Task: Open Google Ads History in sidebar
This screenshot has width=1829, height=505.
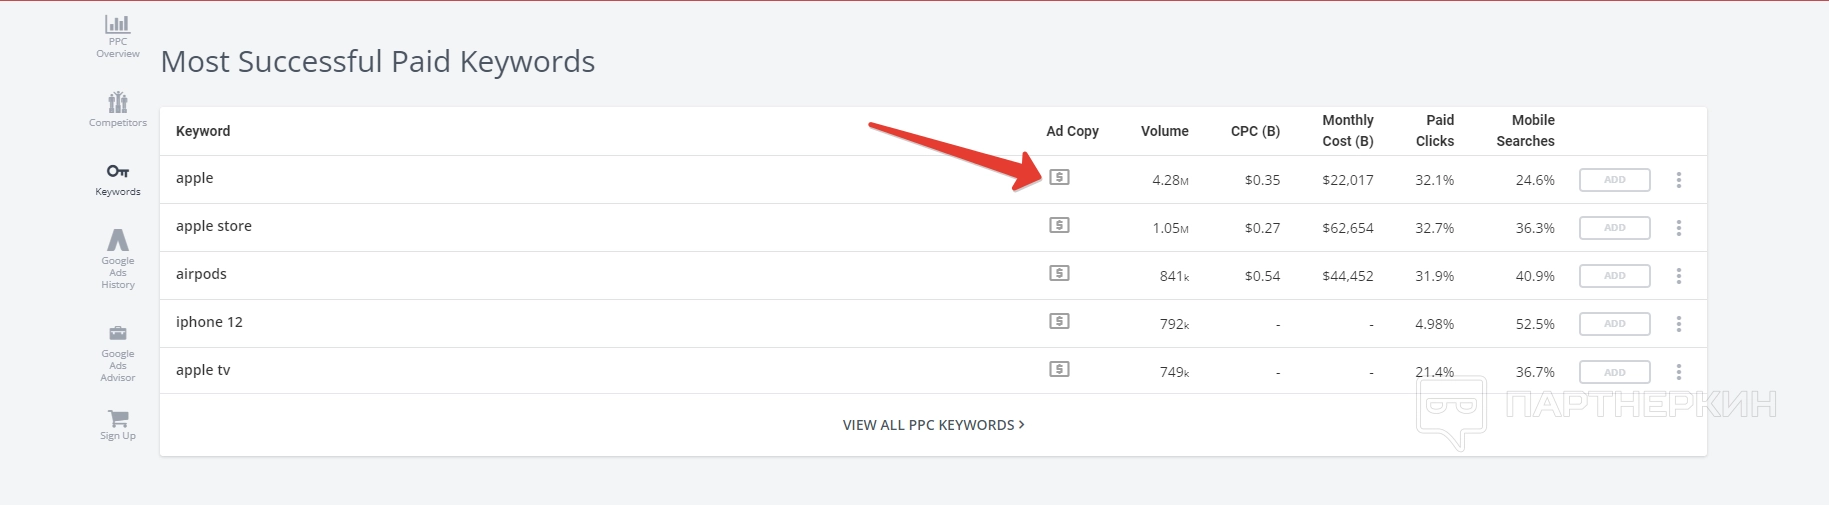Action: tap(118, 241)
